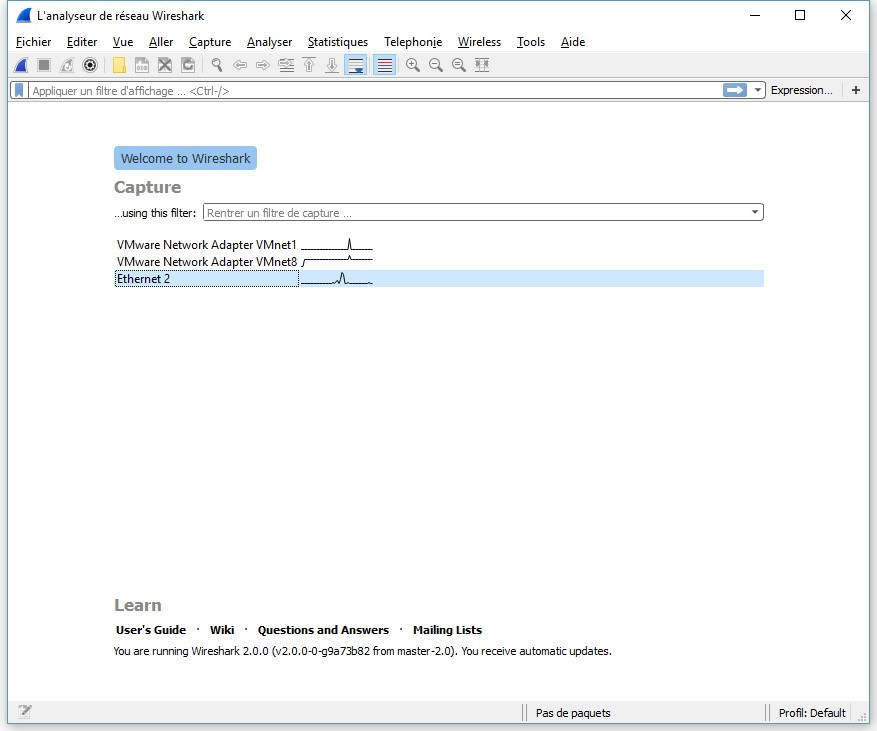Expand the capture filter dropdown arrow
This screenshot has width=877, height=731.
pyautogui.click(x=755, y=212)
